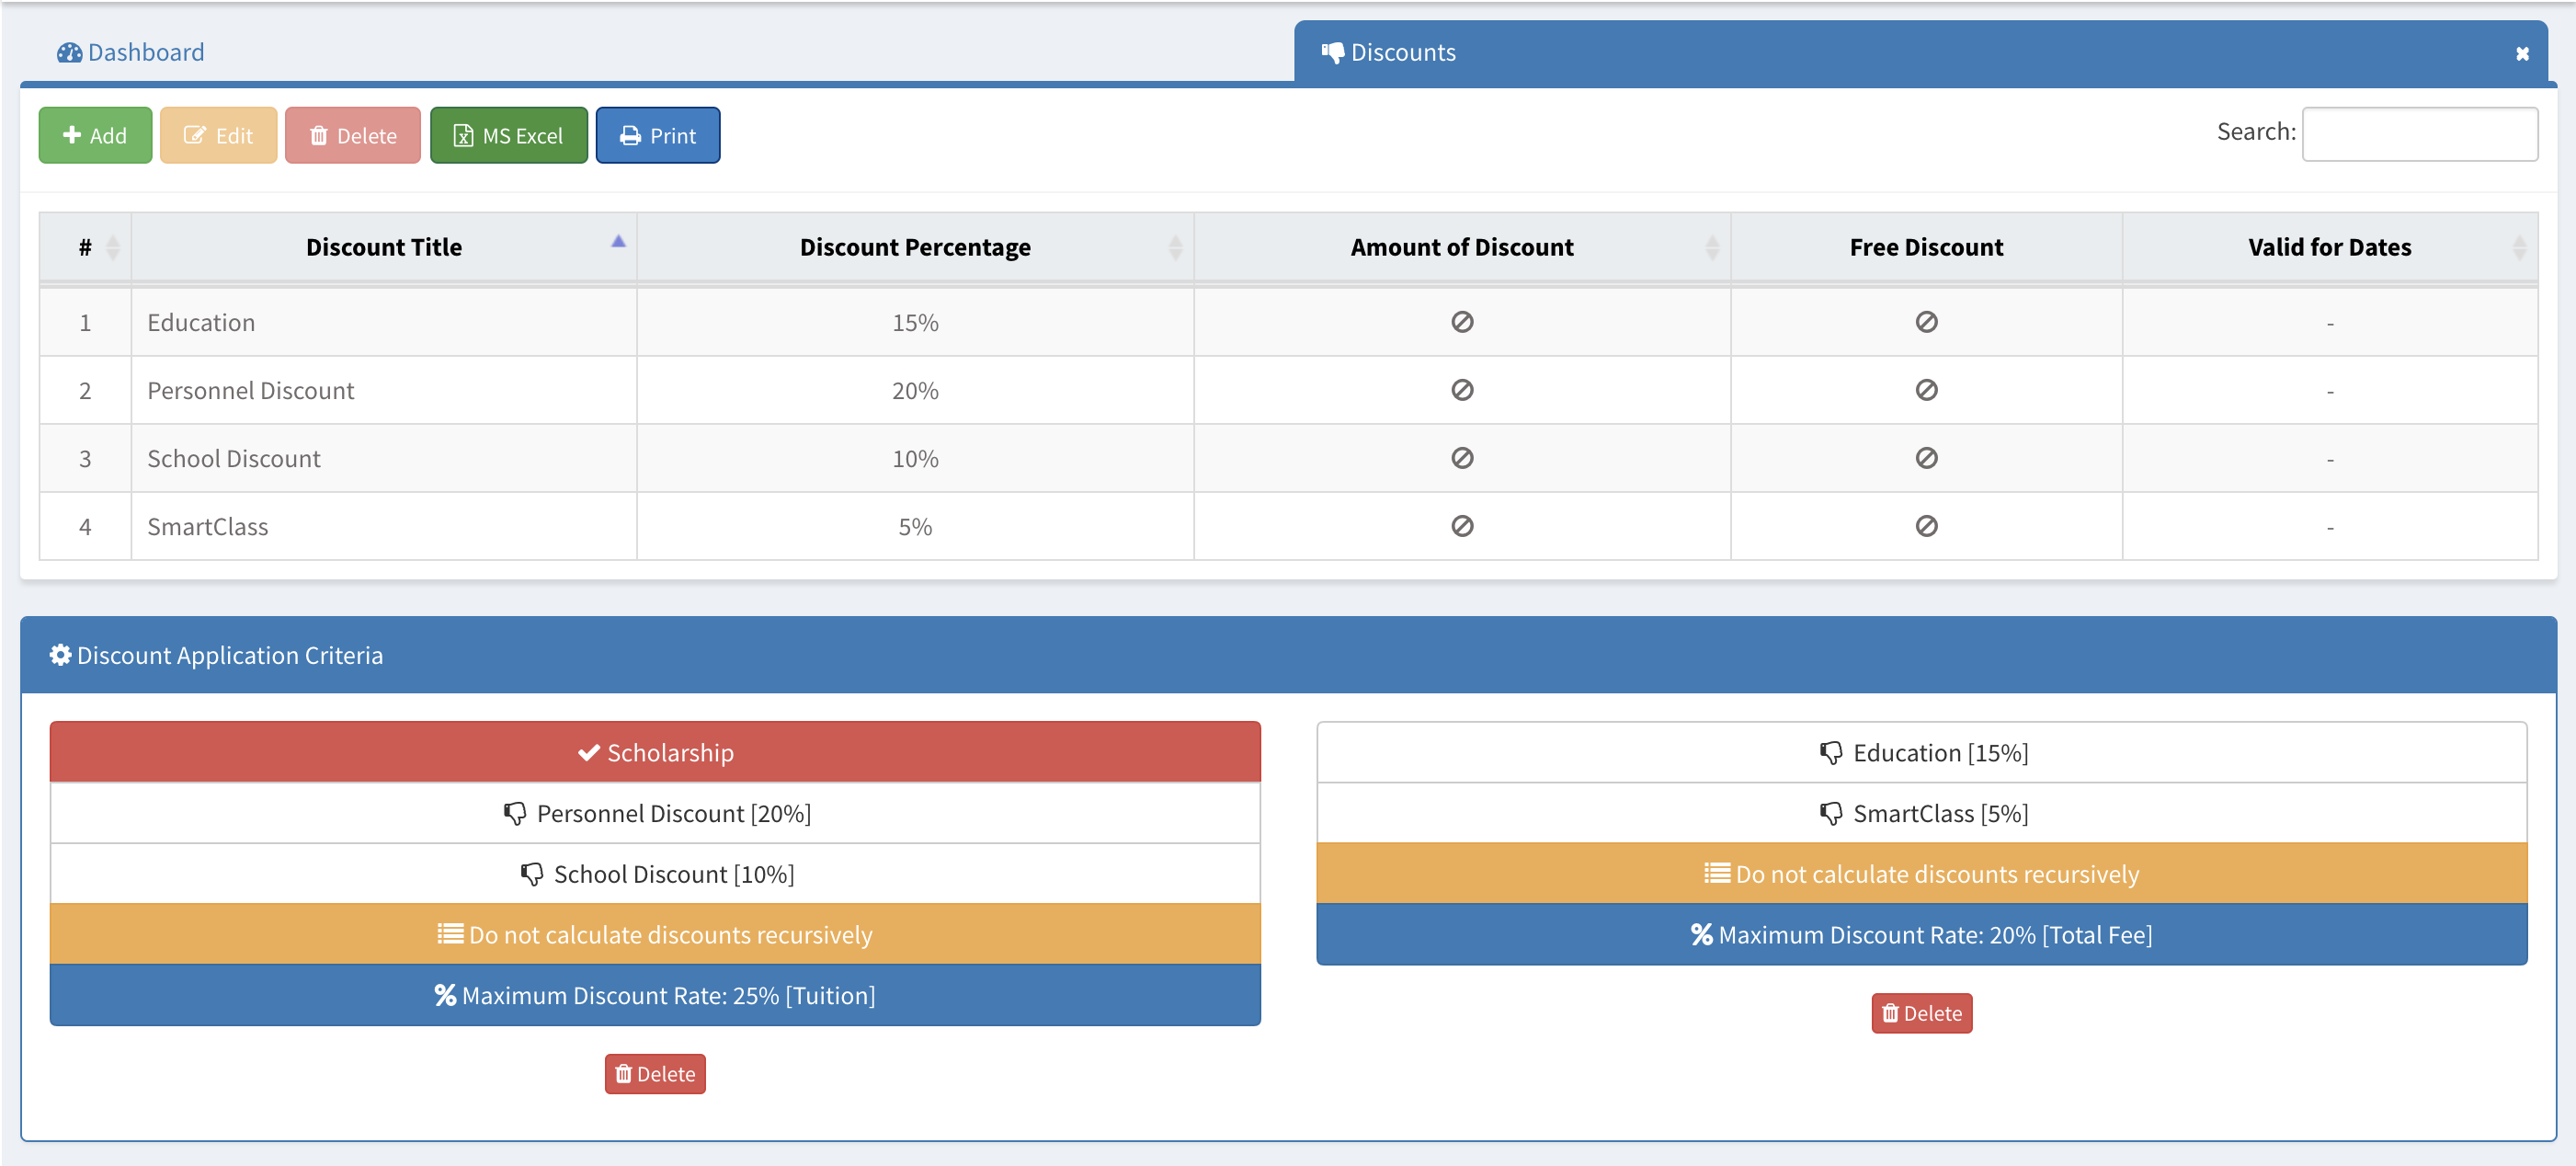Focus the Search input field

click(2418, 134)
